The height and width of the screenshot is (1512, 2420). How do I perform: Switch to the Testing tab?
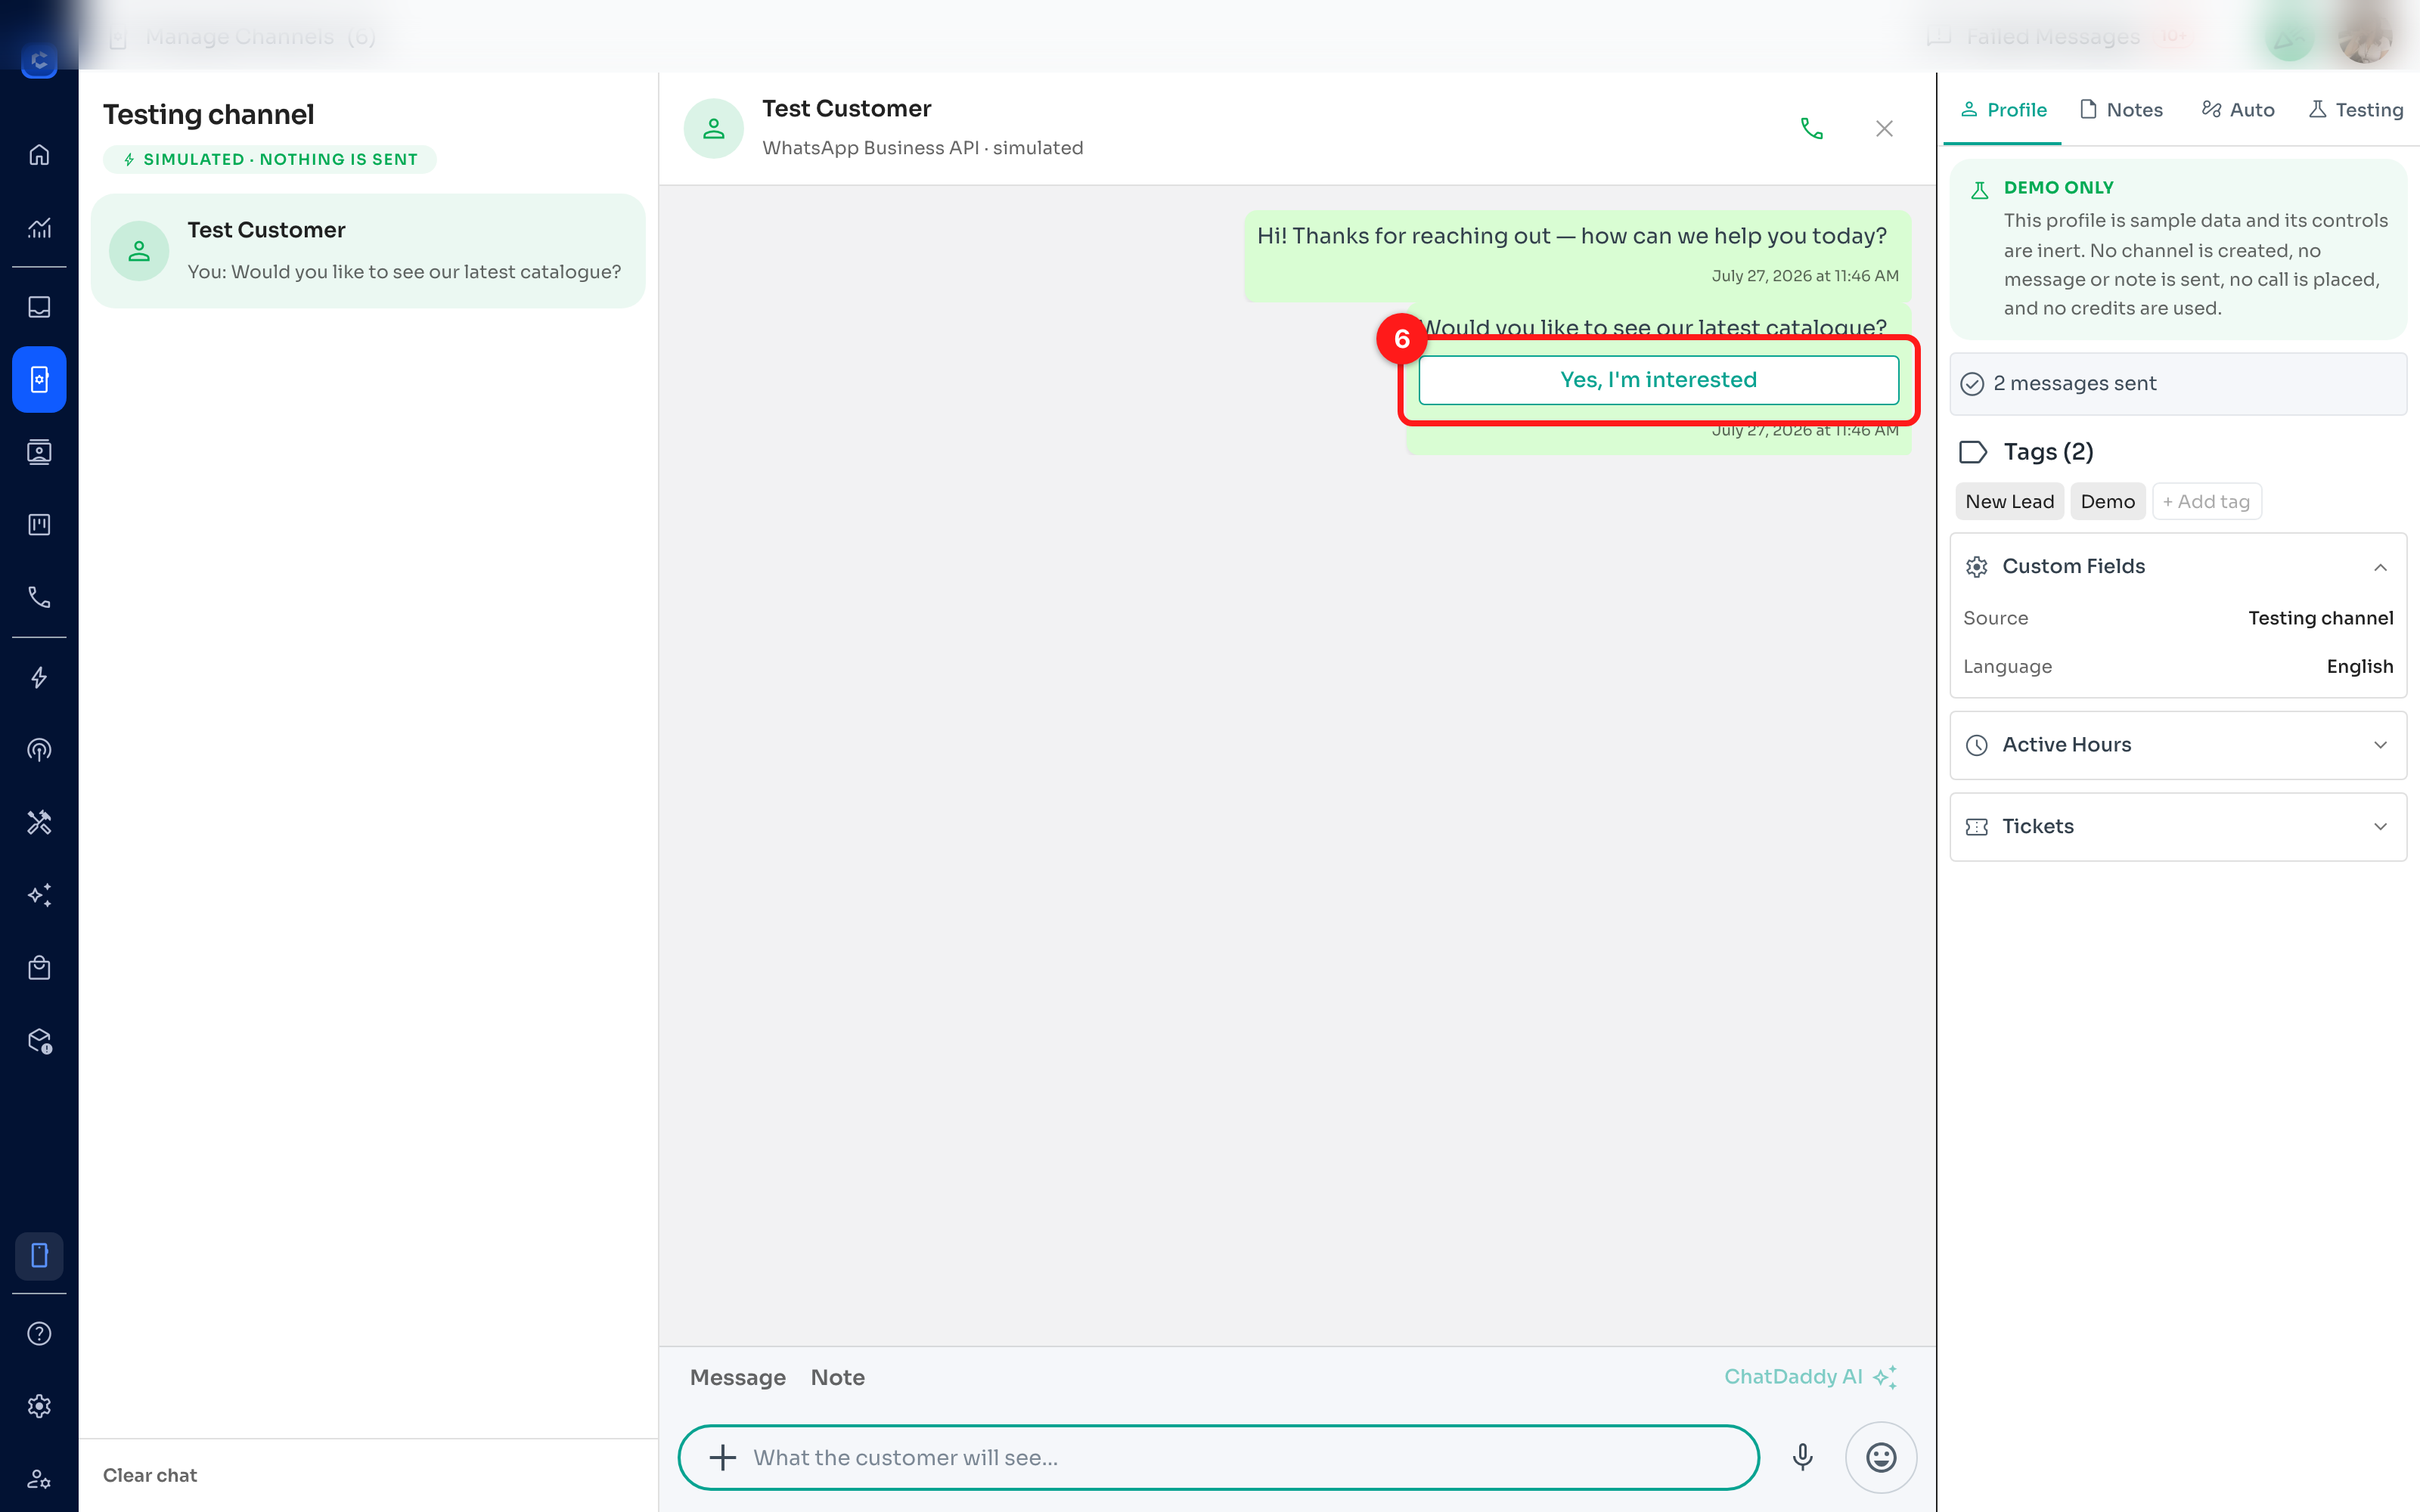(2356, 110)
